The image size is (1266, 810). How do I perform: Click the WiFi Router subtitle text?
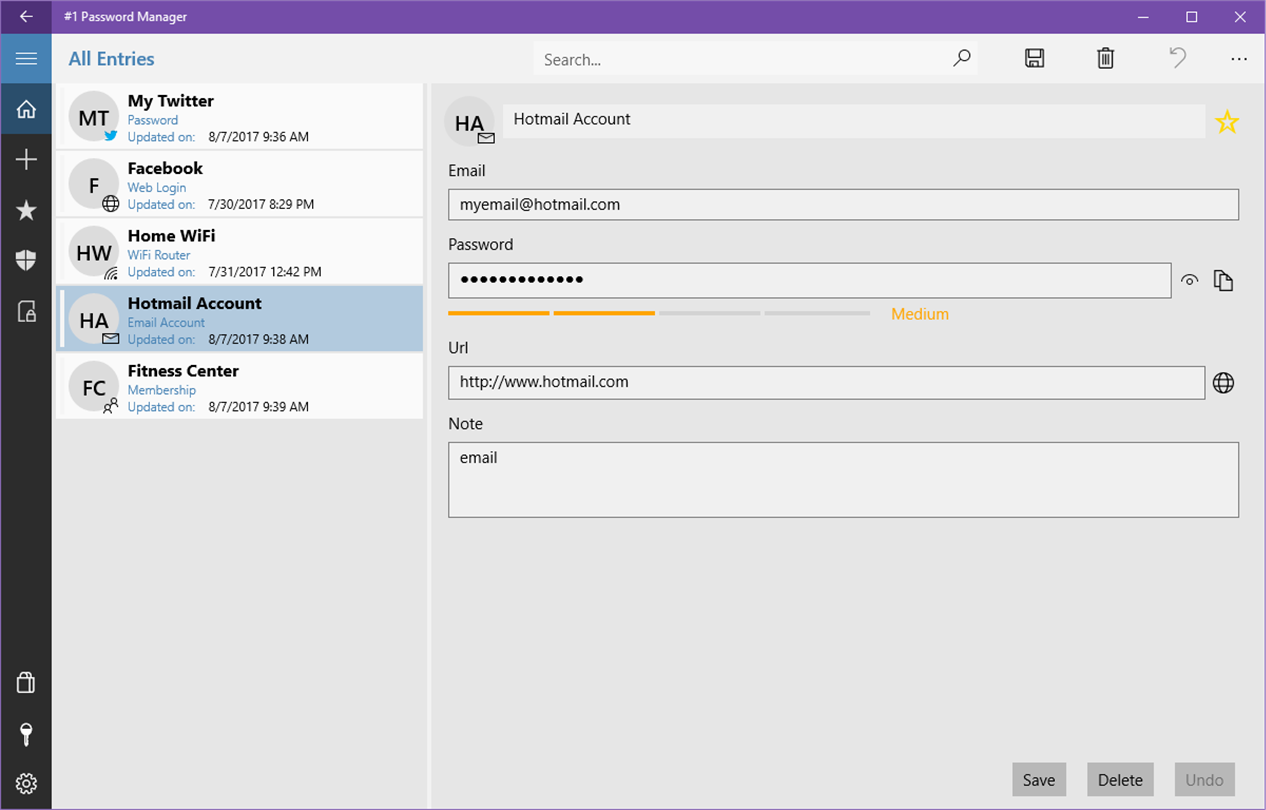click(x=159, y=255)
